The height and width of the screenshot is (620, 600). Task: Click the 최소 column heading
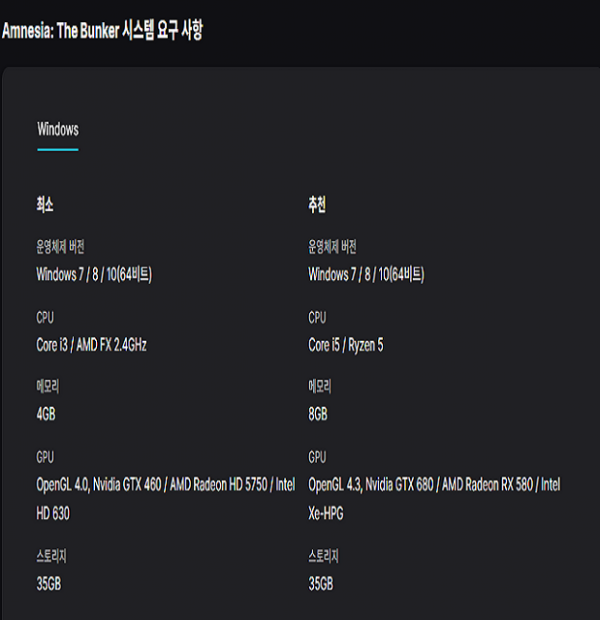[x=45, y=205]
